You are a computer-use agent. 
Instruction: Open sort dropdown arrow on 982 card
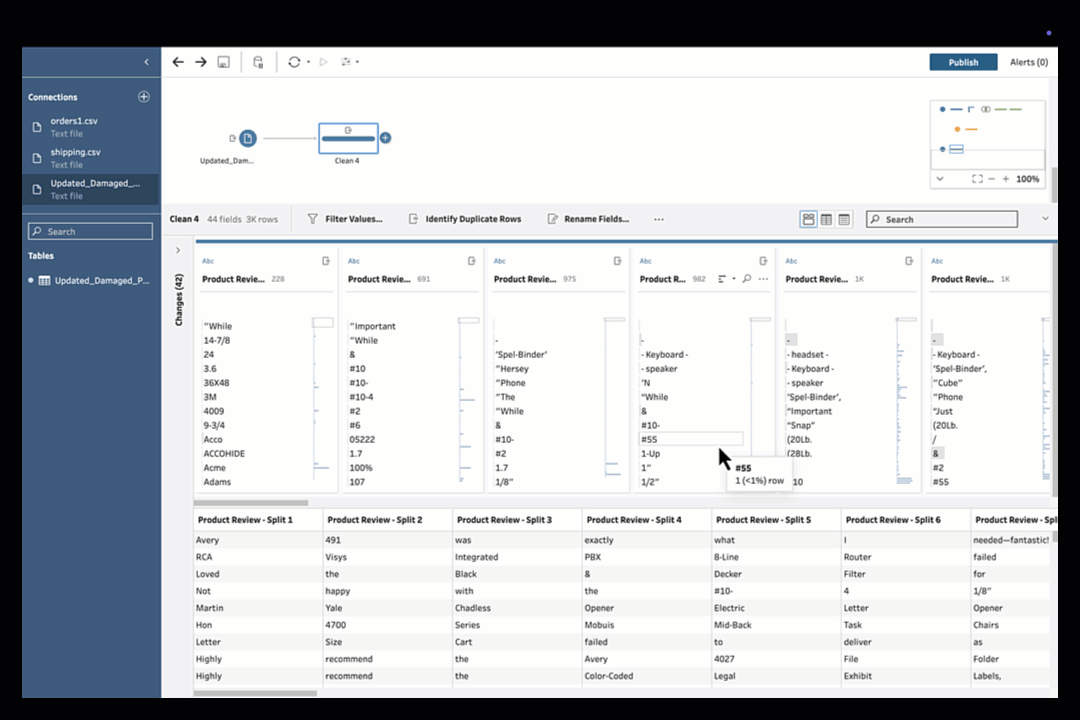[734, 279]
